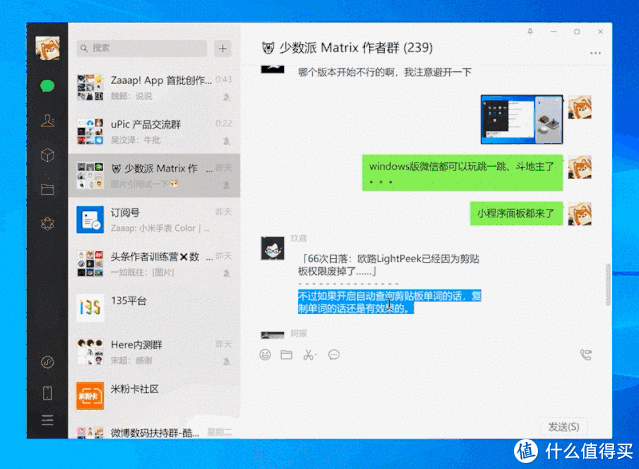Select the 少数派 Matrix 作 chat
Image resolution: width=639 pixels, height=469 pixels.
(154, 176)
